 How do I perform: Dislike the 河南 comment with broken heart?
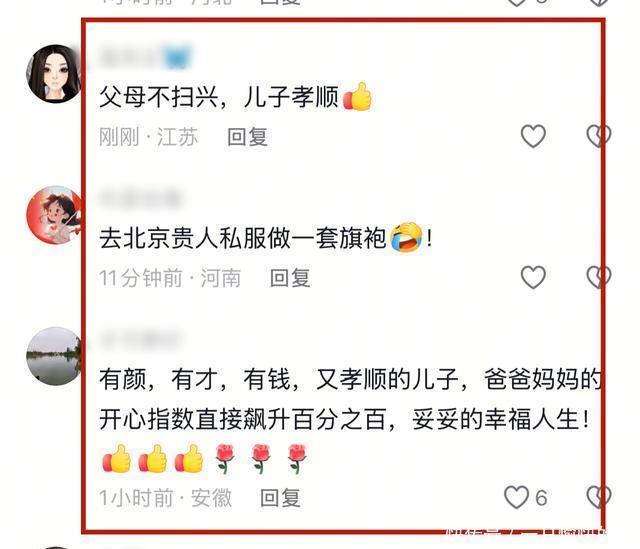point(599,277)
